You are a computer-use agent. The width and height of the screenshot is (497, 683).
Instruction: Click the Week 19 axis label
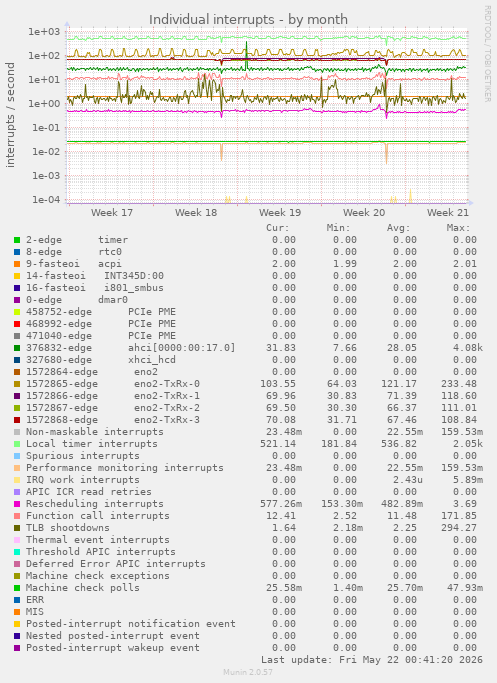280,213
